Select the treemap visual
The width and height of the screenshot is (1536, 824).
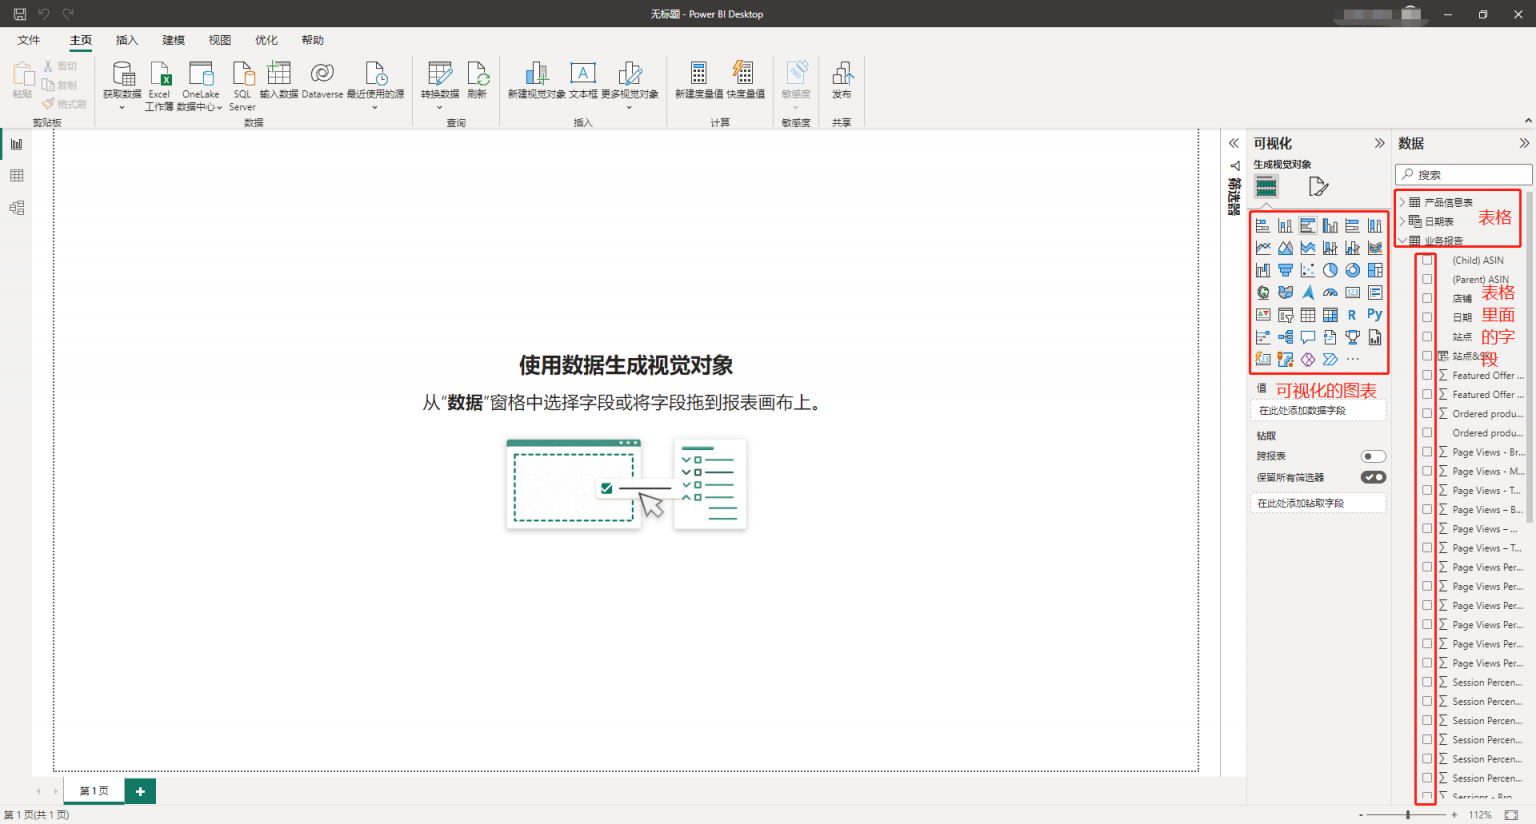click(x=1375, y=270)
